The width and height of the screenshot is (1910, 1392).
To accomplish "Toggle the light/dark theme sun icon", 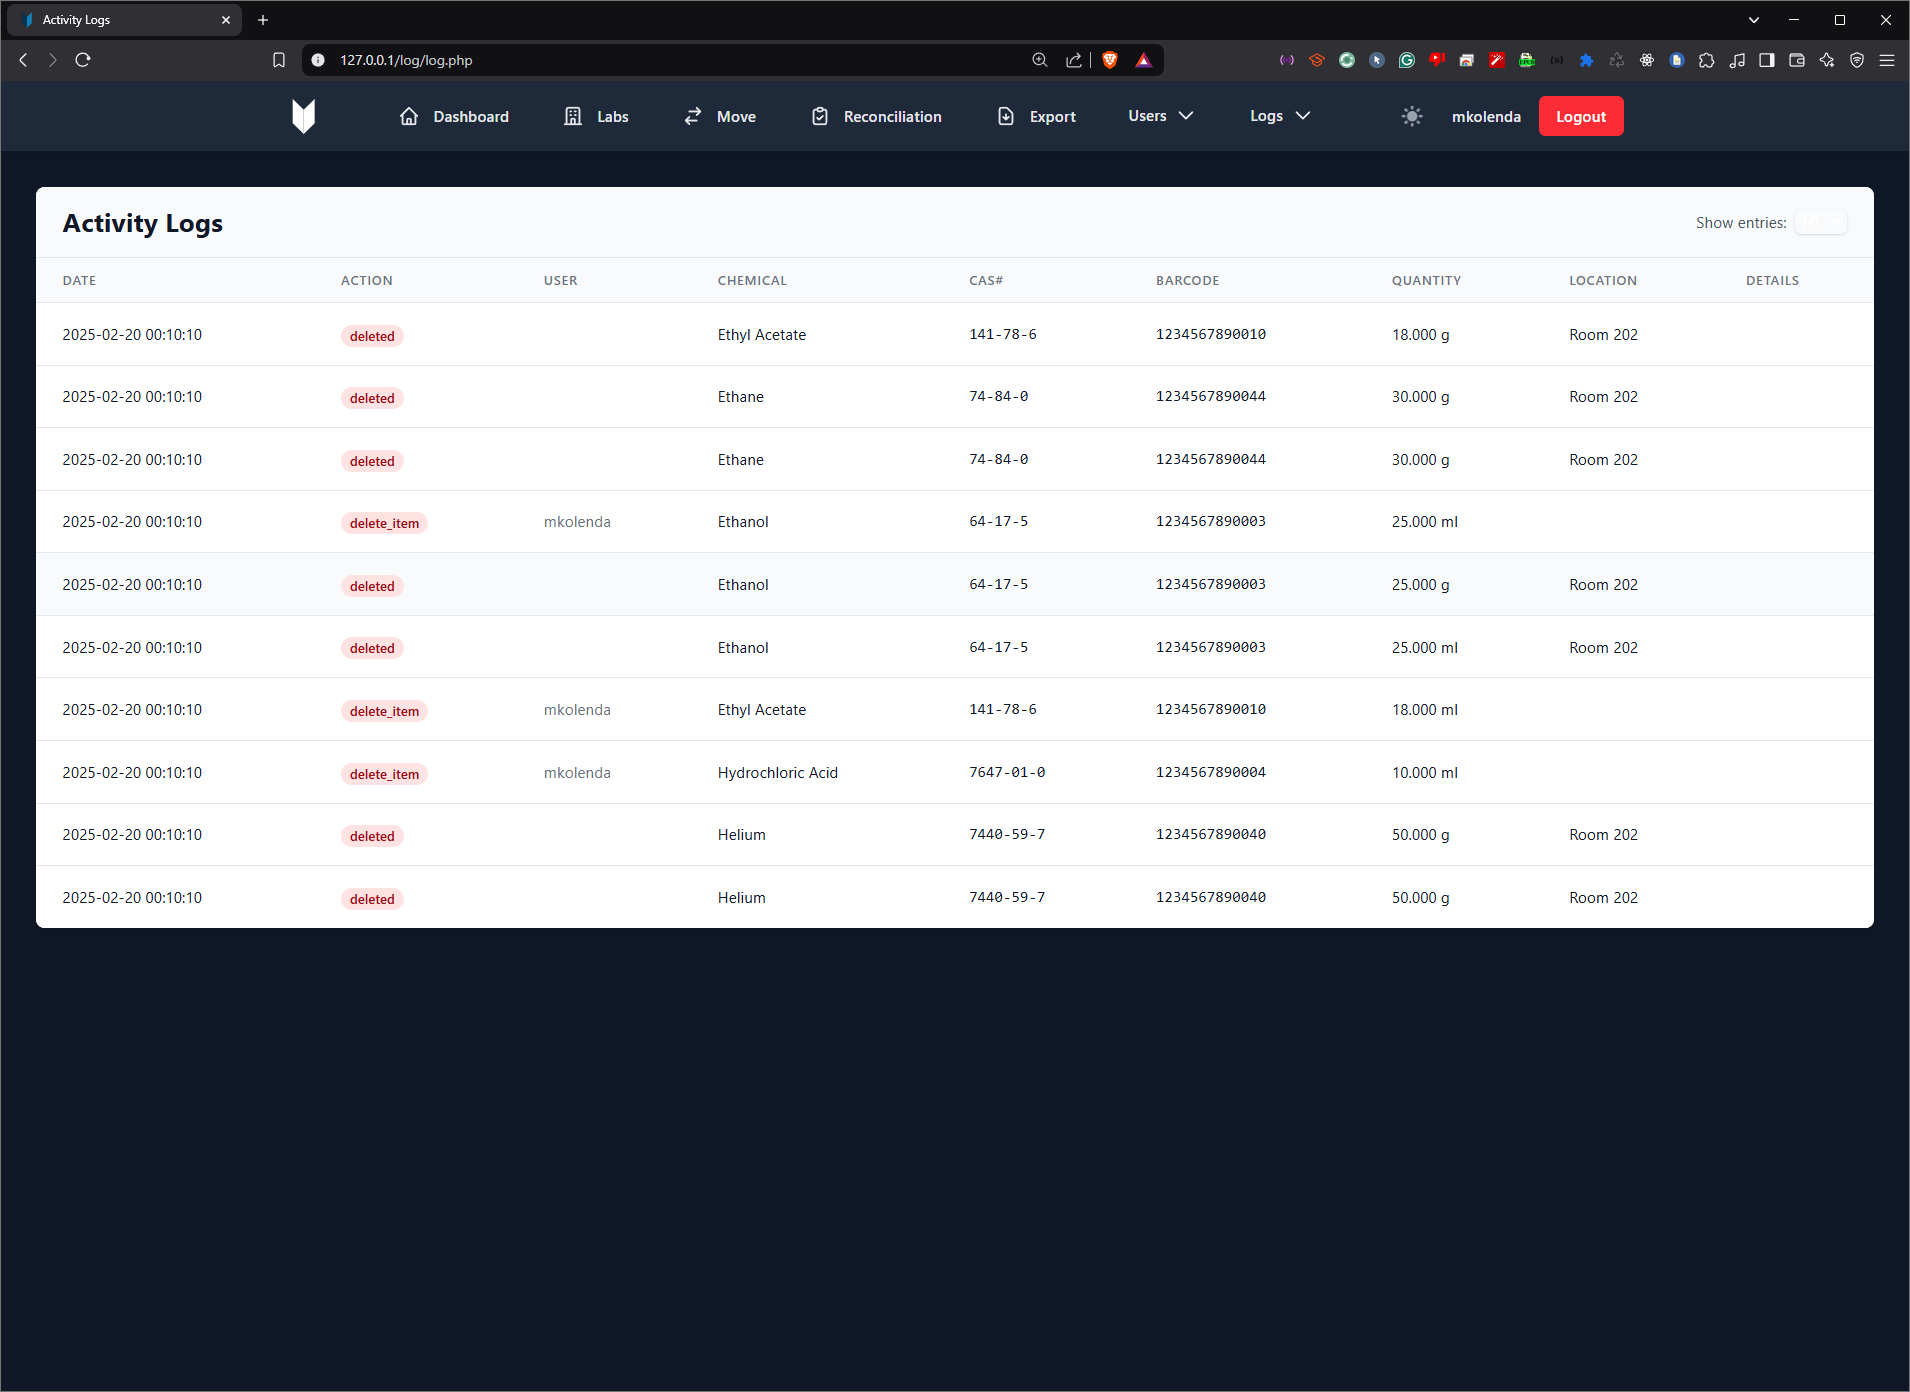I will [x=1411, y=116].
